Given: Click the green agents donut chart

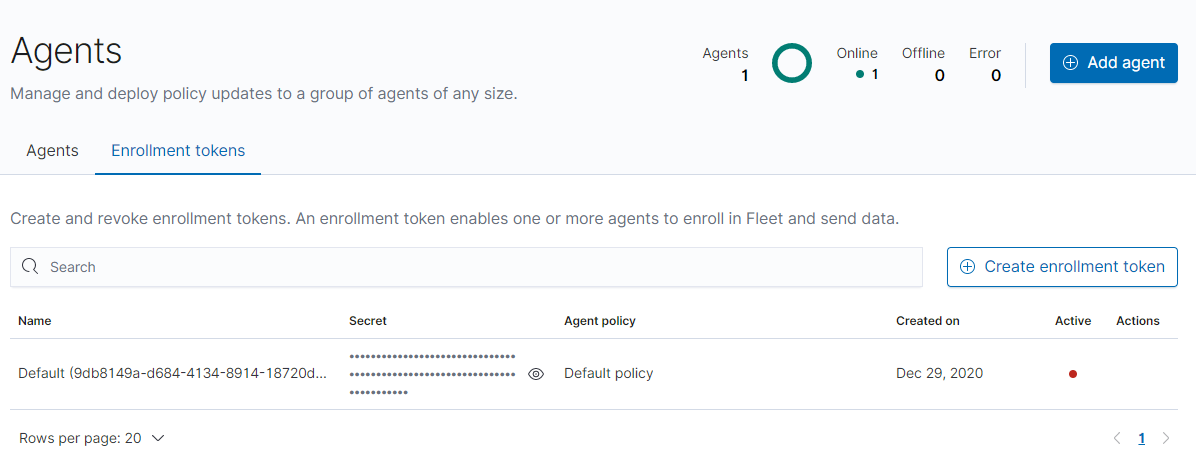Looking at the screenshot, I should (791, 63).
